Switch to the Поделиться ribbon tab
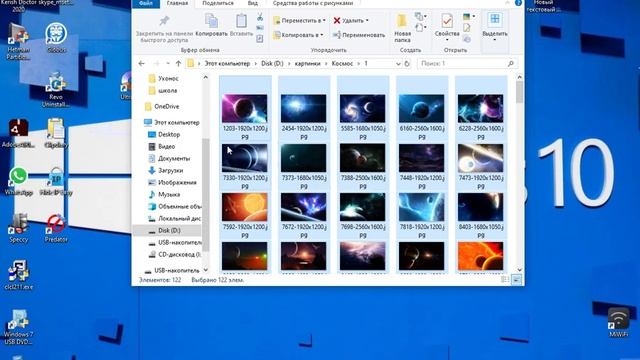The image size is (640, 360). tap(218, 3)
